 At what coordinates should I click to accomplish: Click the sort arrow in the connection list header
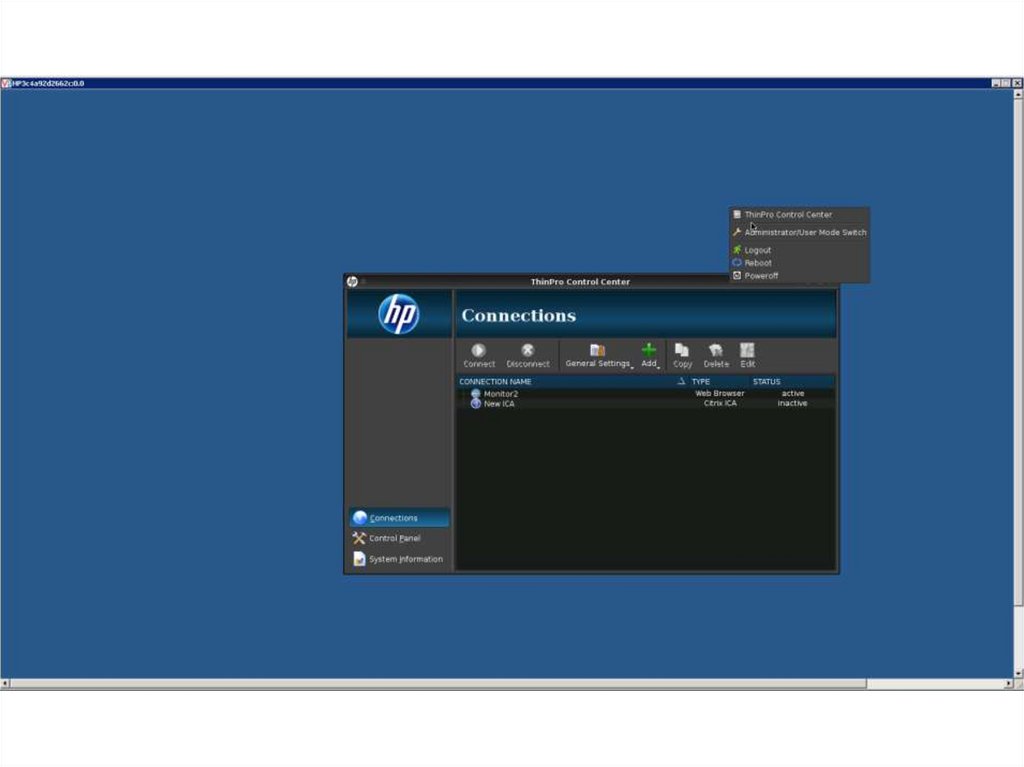tap(681, 381)
